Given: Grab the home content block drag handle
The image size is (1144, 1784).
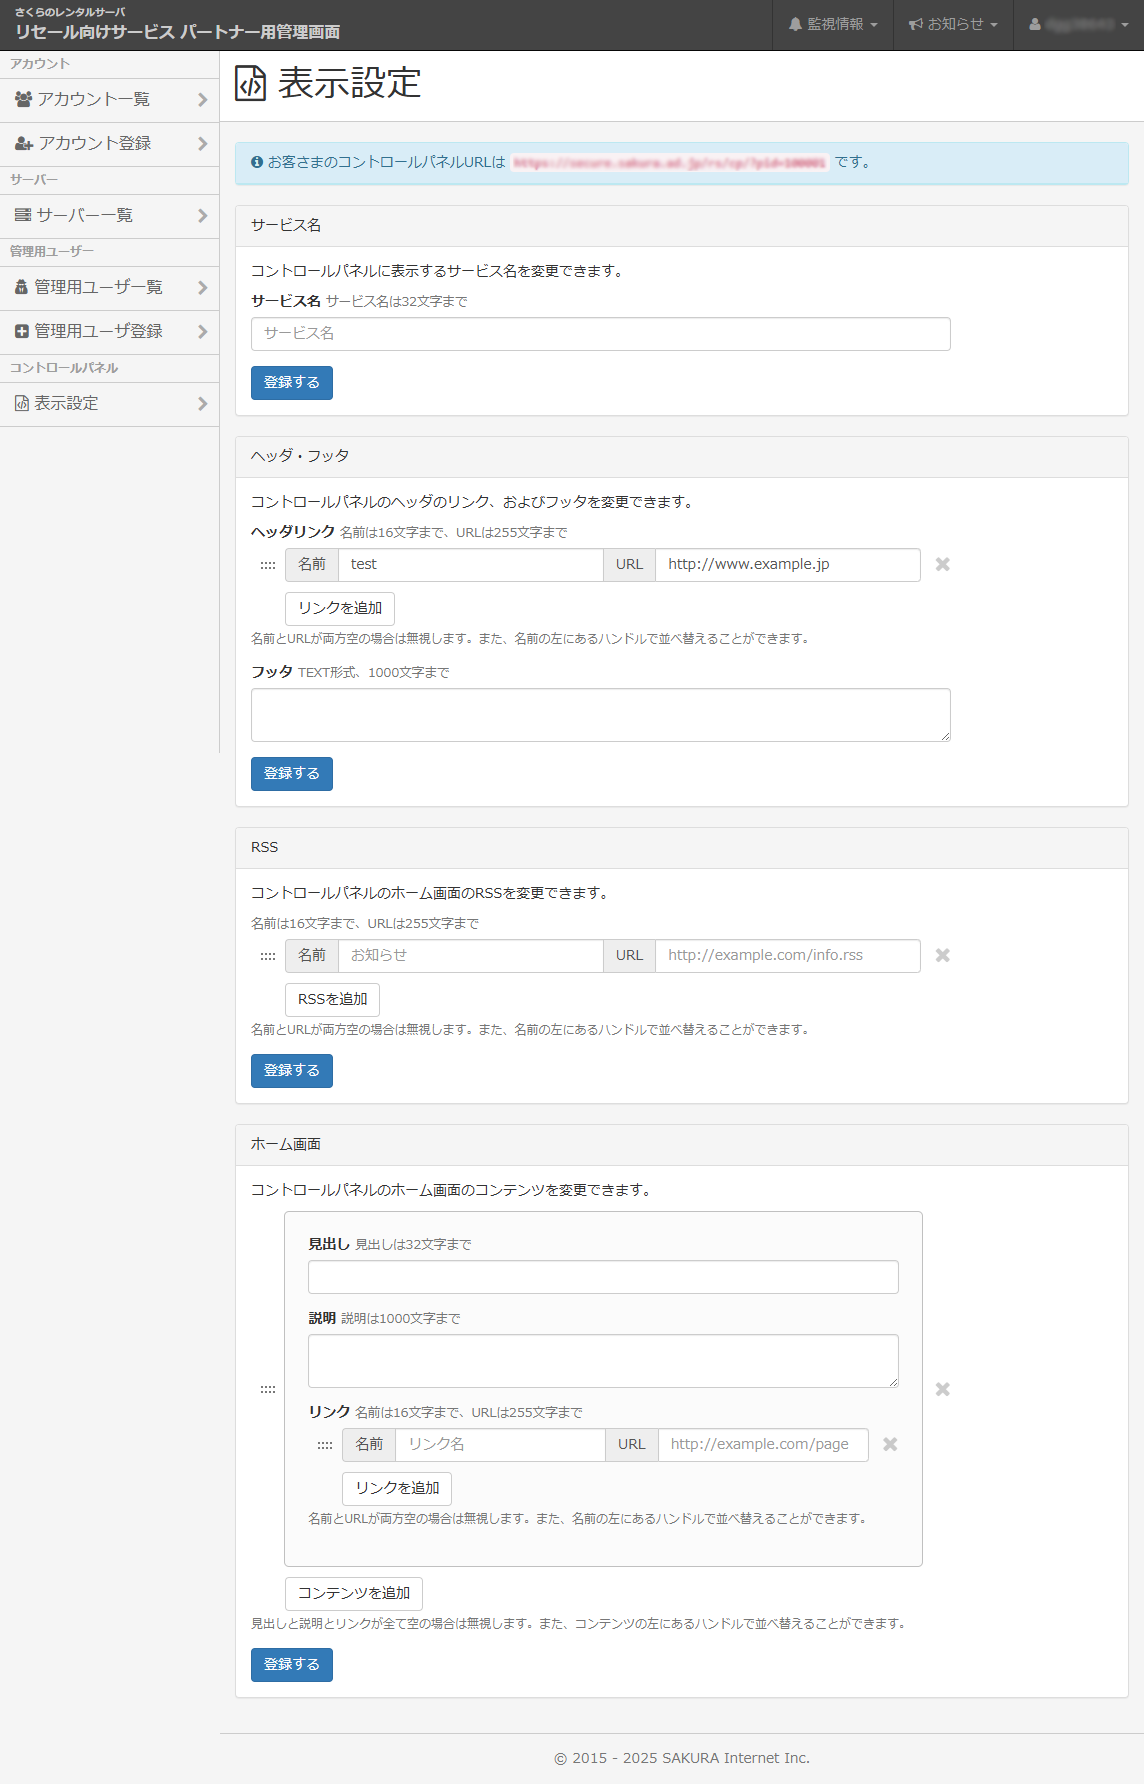Looking at the screenshot, I should click(268, 1390).
